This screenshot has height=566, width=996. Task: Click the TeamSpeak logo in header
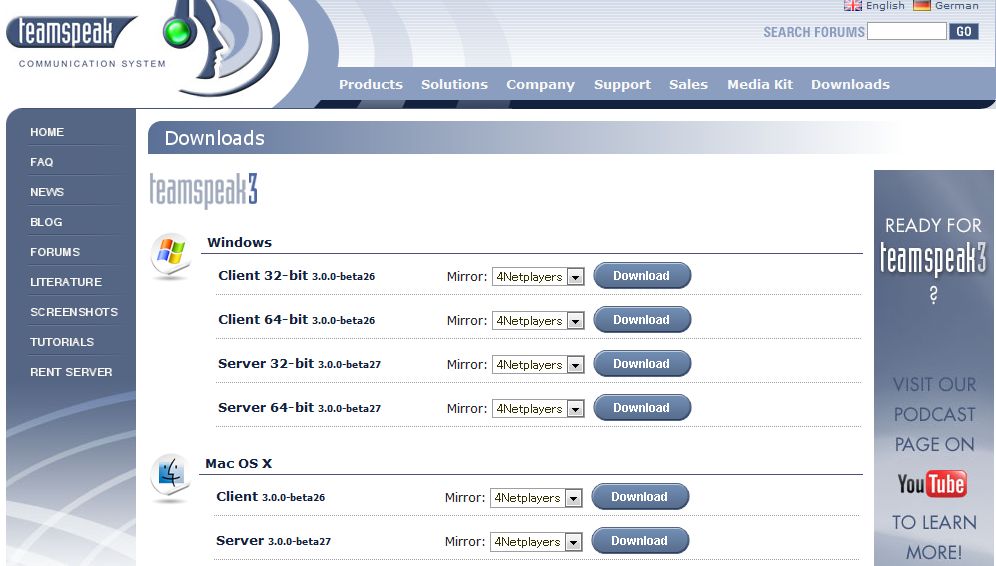(71, 32)
